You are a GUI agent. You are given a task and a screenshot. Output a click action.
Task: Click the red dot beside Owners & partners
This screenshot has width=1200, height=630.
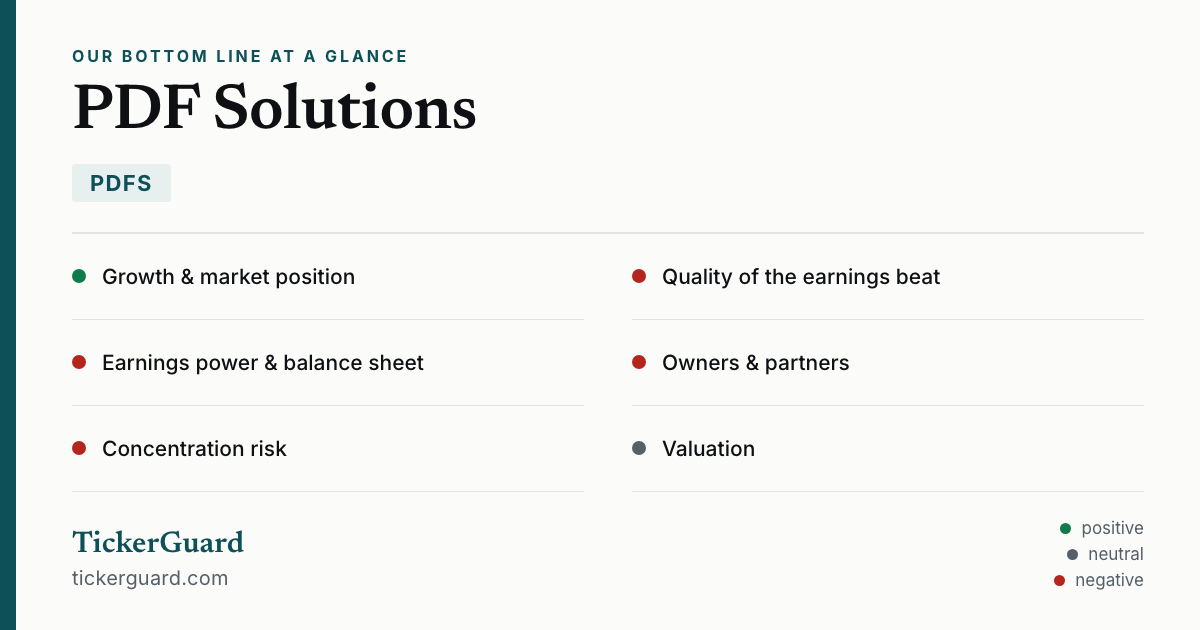point(639,362)
